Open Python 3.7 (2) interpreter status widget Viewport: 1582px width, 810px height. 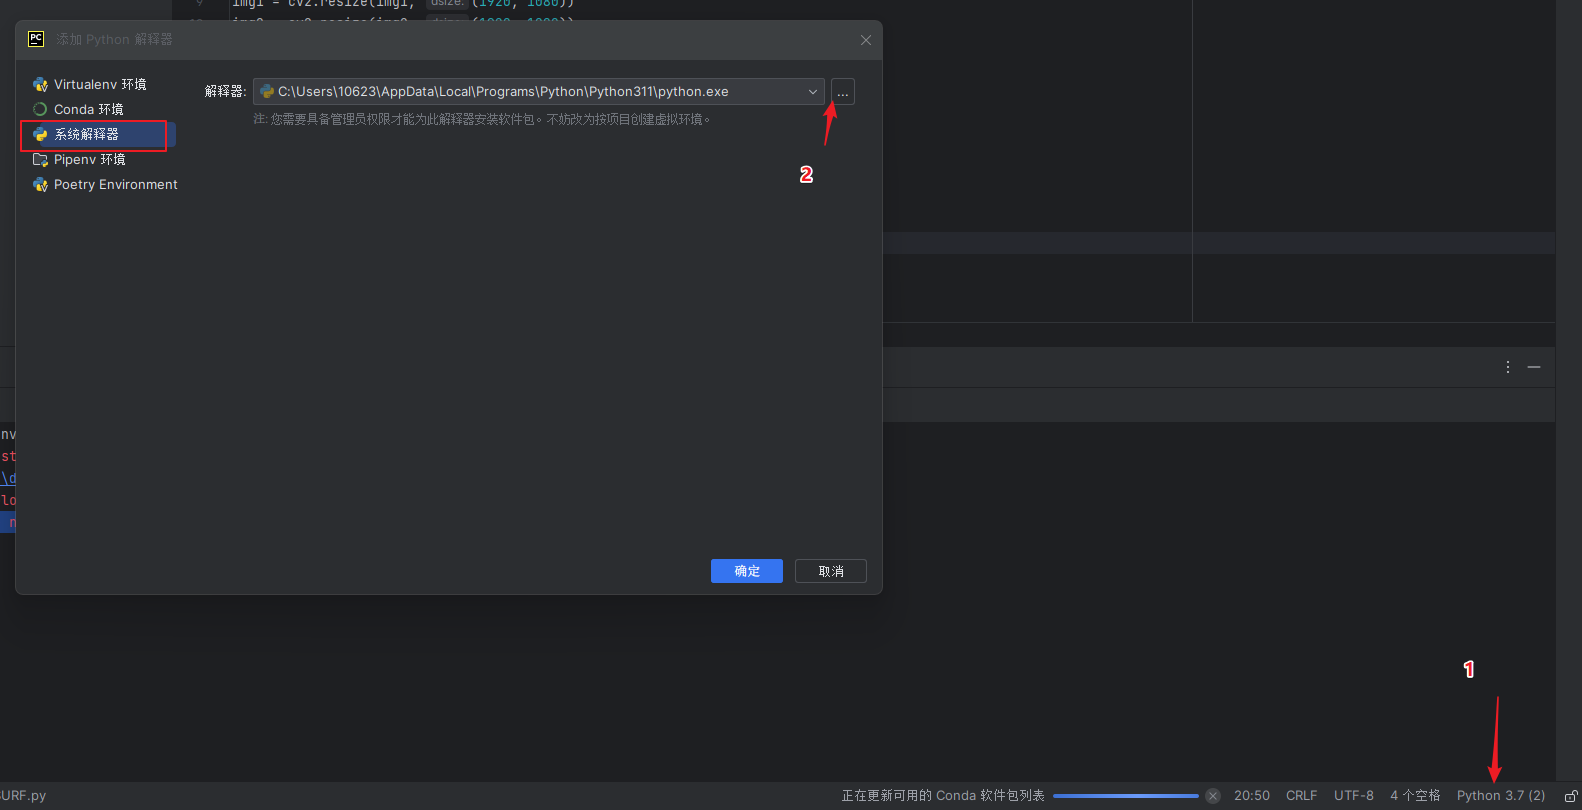[x=1501, y=796]
